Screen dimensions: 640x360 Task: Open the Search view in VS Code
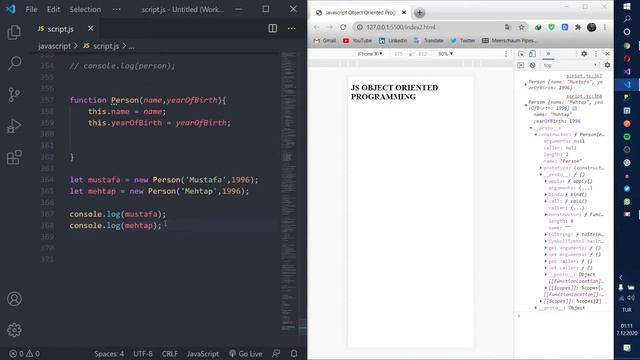(14, 63)
